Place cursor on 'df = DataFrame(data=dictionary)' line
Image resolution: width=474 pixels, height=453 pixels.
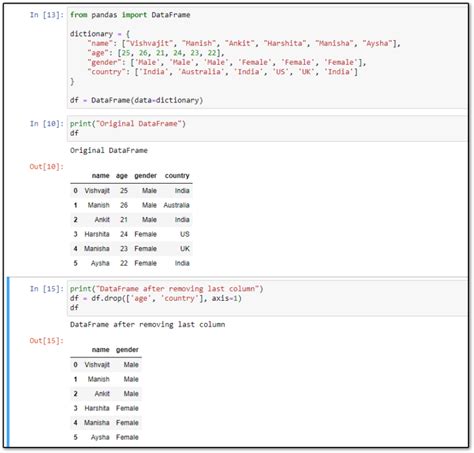click(x=136, y=100)
